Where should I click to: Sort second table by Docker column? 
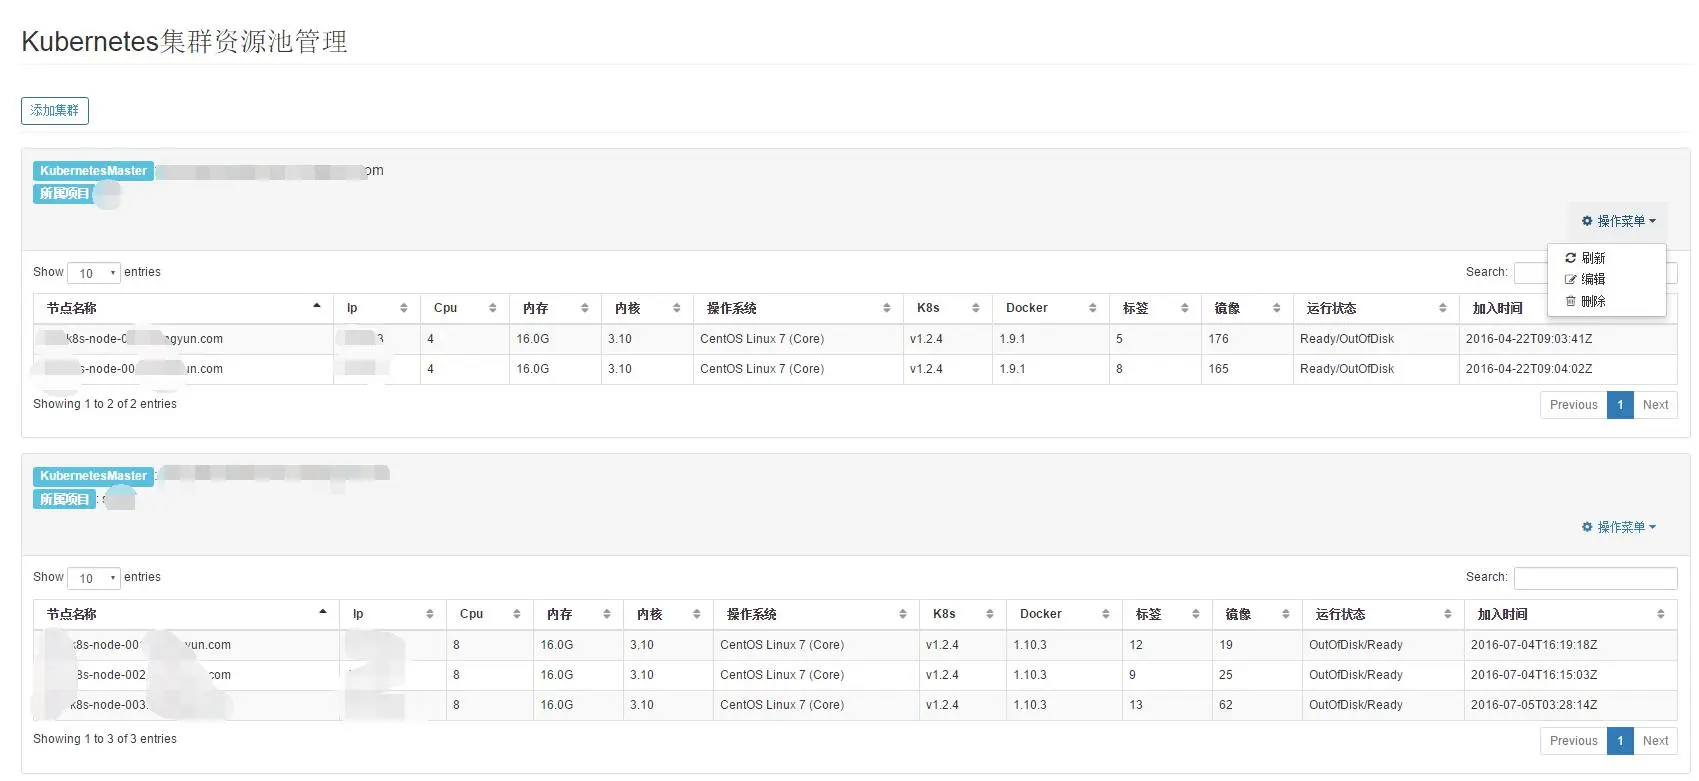click(1064, 614)
